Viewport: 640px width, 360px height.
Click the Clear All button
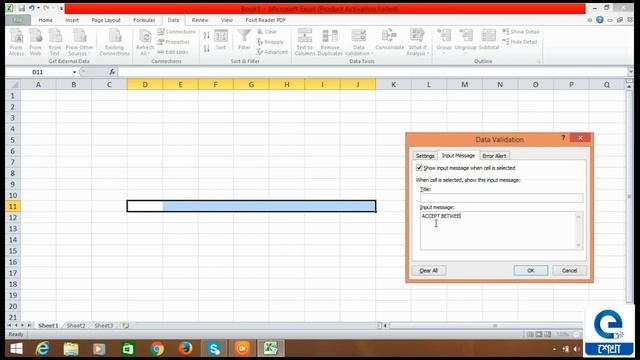pos(428,271)
